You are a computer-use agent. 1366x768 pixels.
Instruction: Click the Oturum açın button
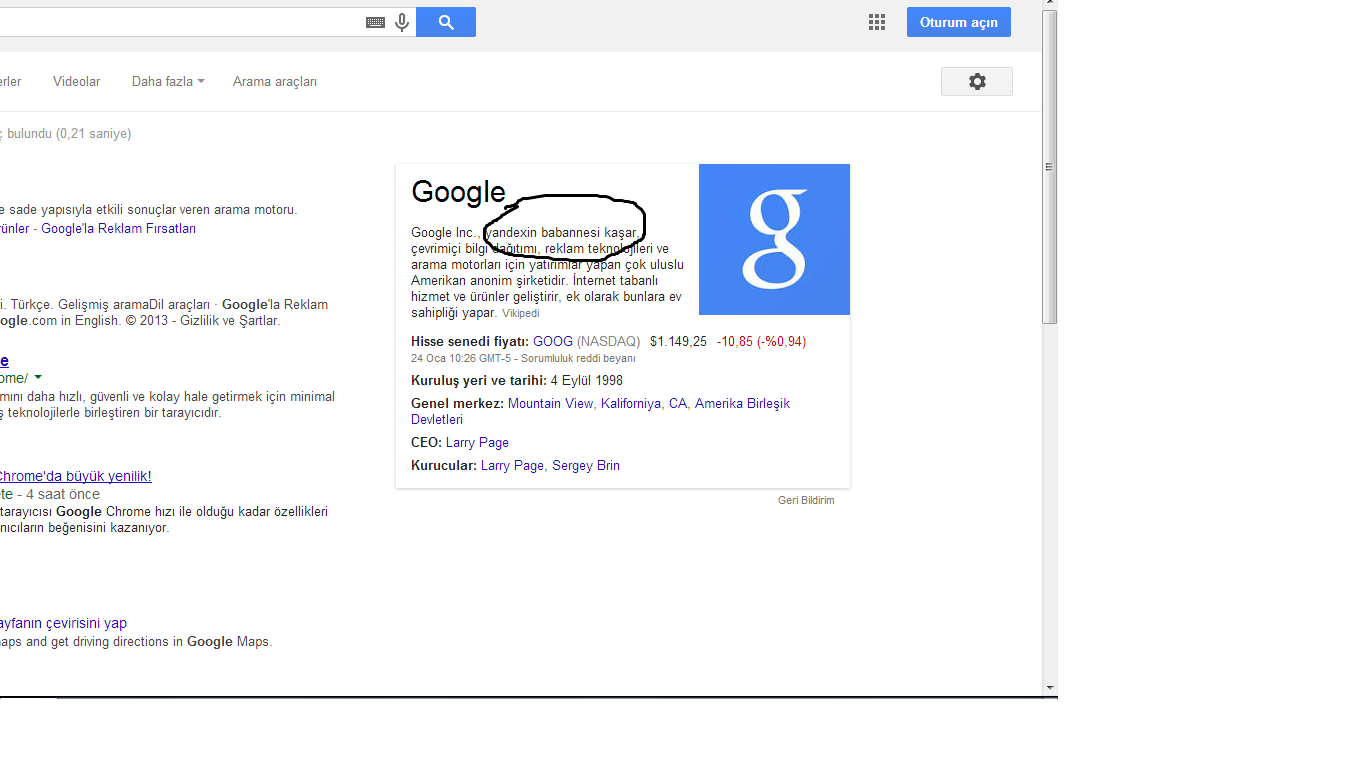959,22
